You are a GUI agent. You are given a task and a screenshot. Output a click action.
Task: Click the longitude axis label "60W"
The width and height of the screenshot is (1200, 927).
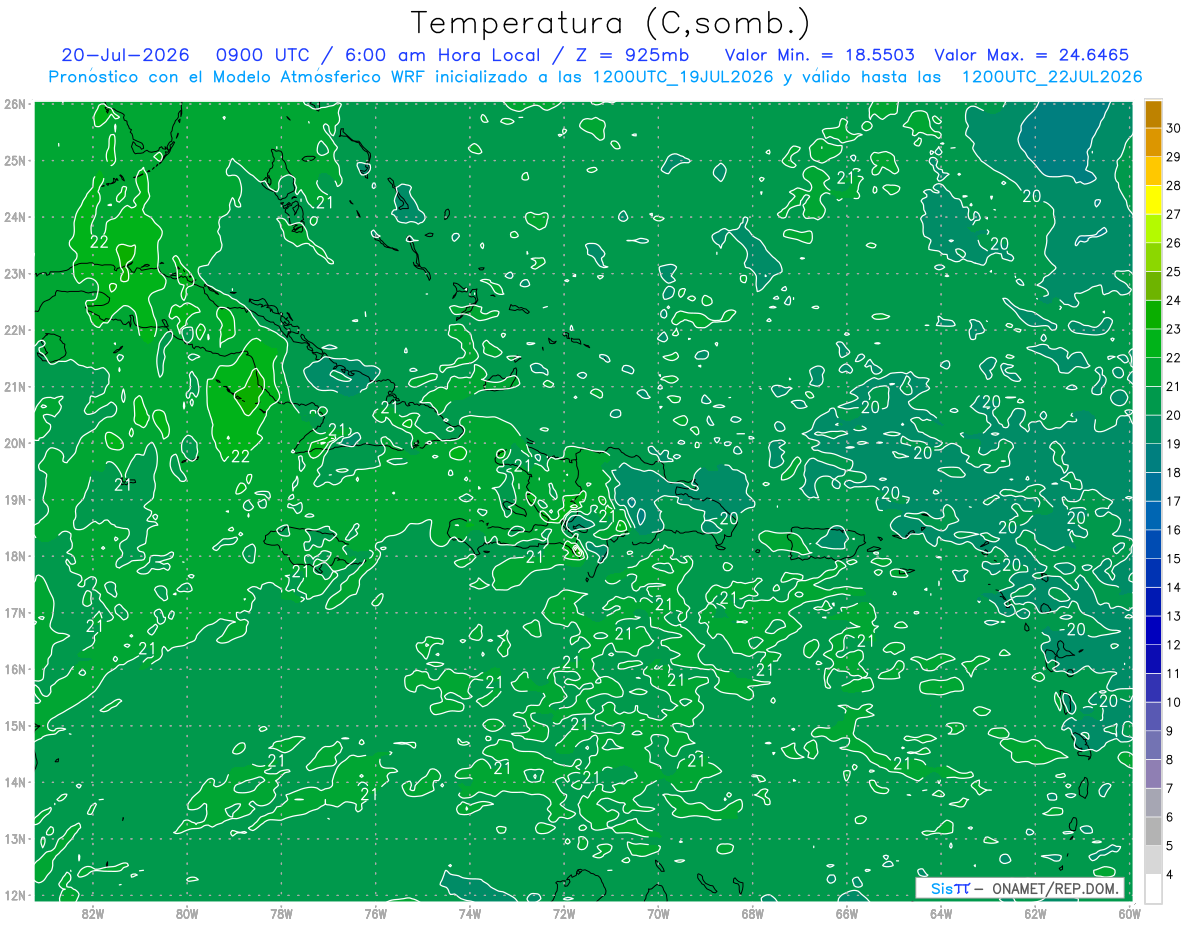point(1129,912)
